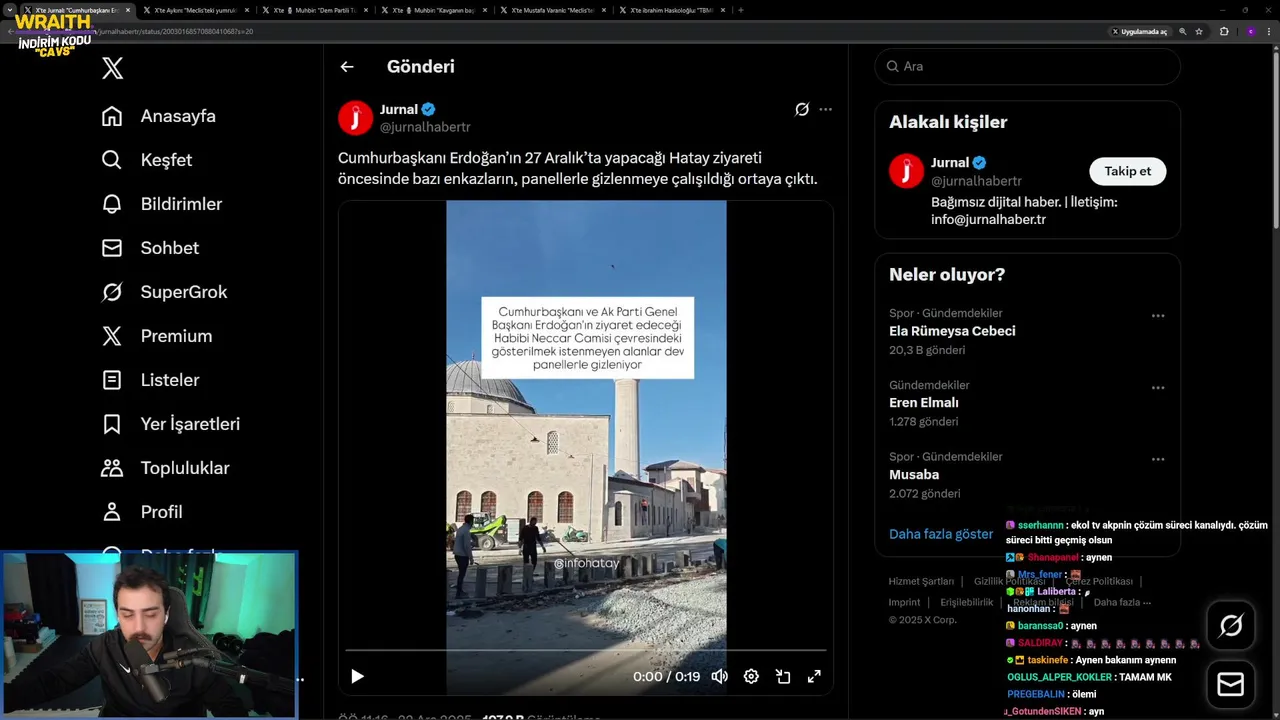Open Keşfet magnifier icon in sidebar
The height and width of the screenshot is (720, 1280).
click(112, 160)
